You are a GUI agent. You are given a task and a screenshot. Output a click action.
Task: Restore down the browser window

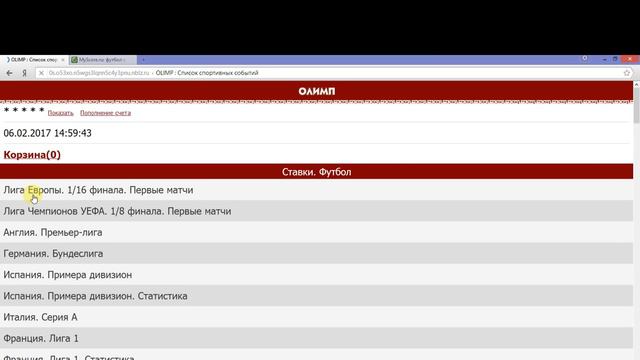pos(615,59)
